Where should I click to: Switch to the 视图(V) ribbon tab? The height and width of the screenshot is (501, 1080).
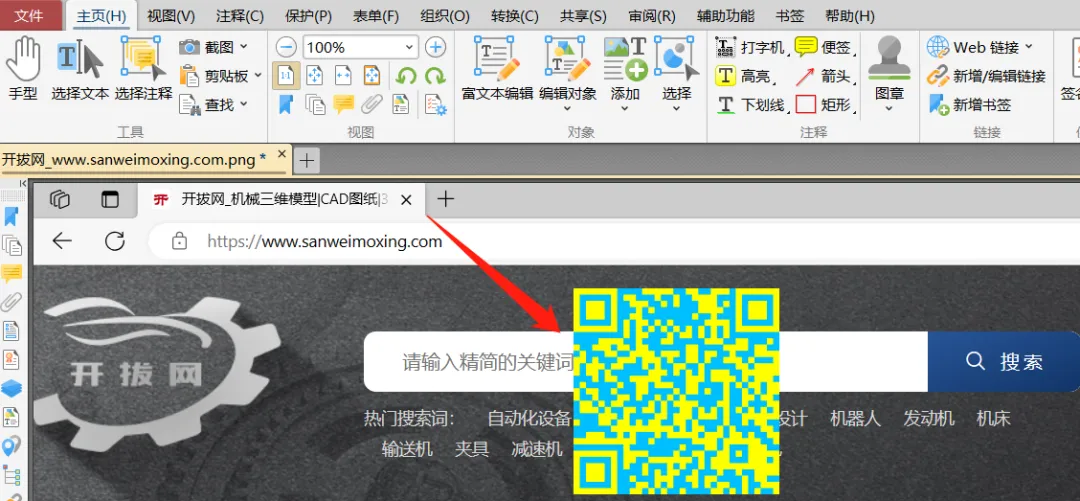click(171, 16)
